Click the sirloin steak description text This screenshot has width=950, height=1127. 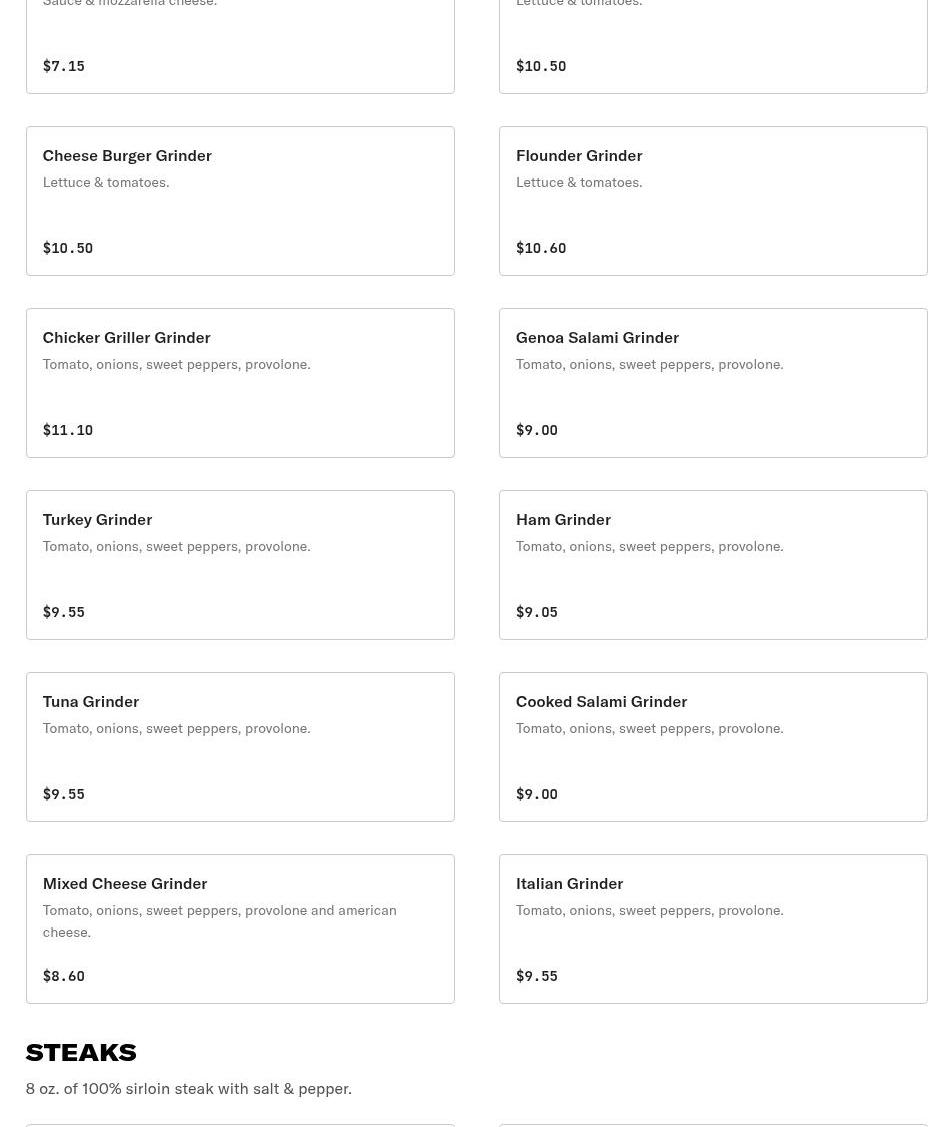(x=188, y=1088)
